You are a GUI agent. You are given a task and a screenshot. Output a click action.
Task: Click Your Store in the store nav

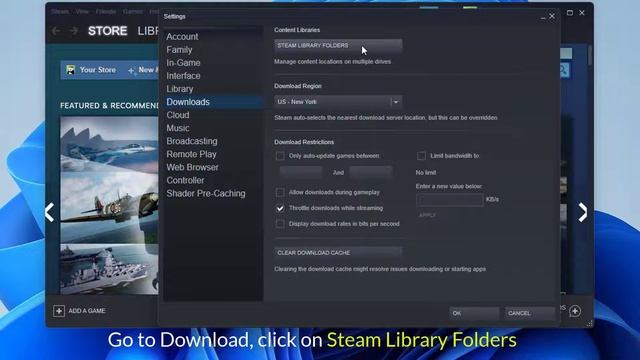pyautogui.click(x=98, y=70)
